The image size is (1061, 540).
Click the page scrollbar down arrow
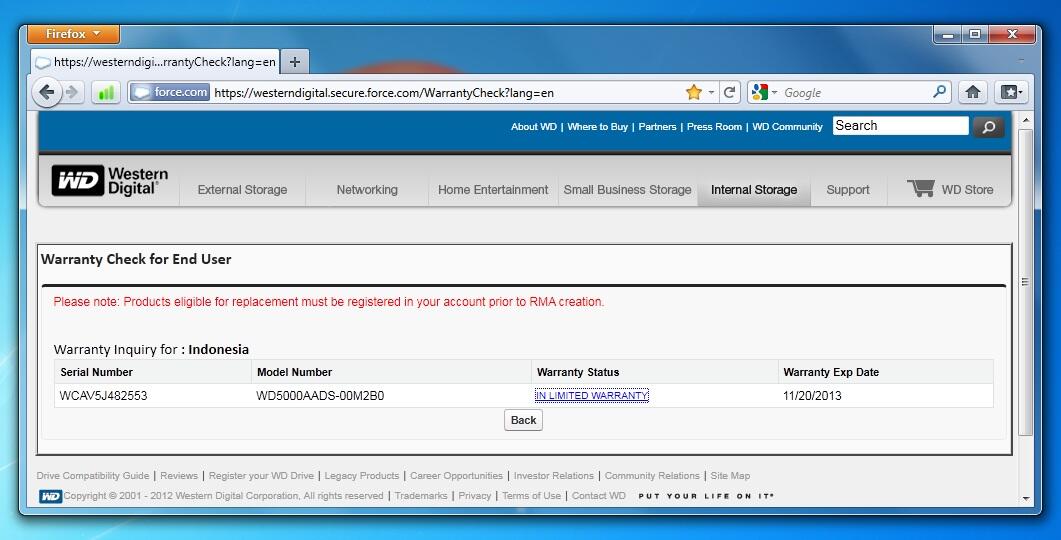pyautogui.click(x=1026, y=499)
